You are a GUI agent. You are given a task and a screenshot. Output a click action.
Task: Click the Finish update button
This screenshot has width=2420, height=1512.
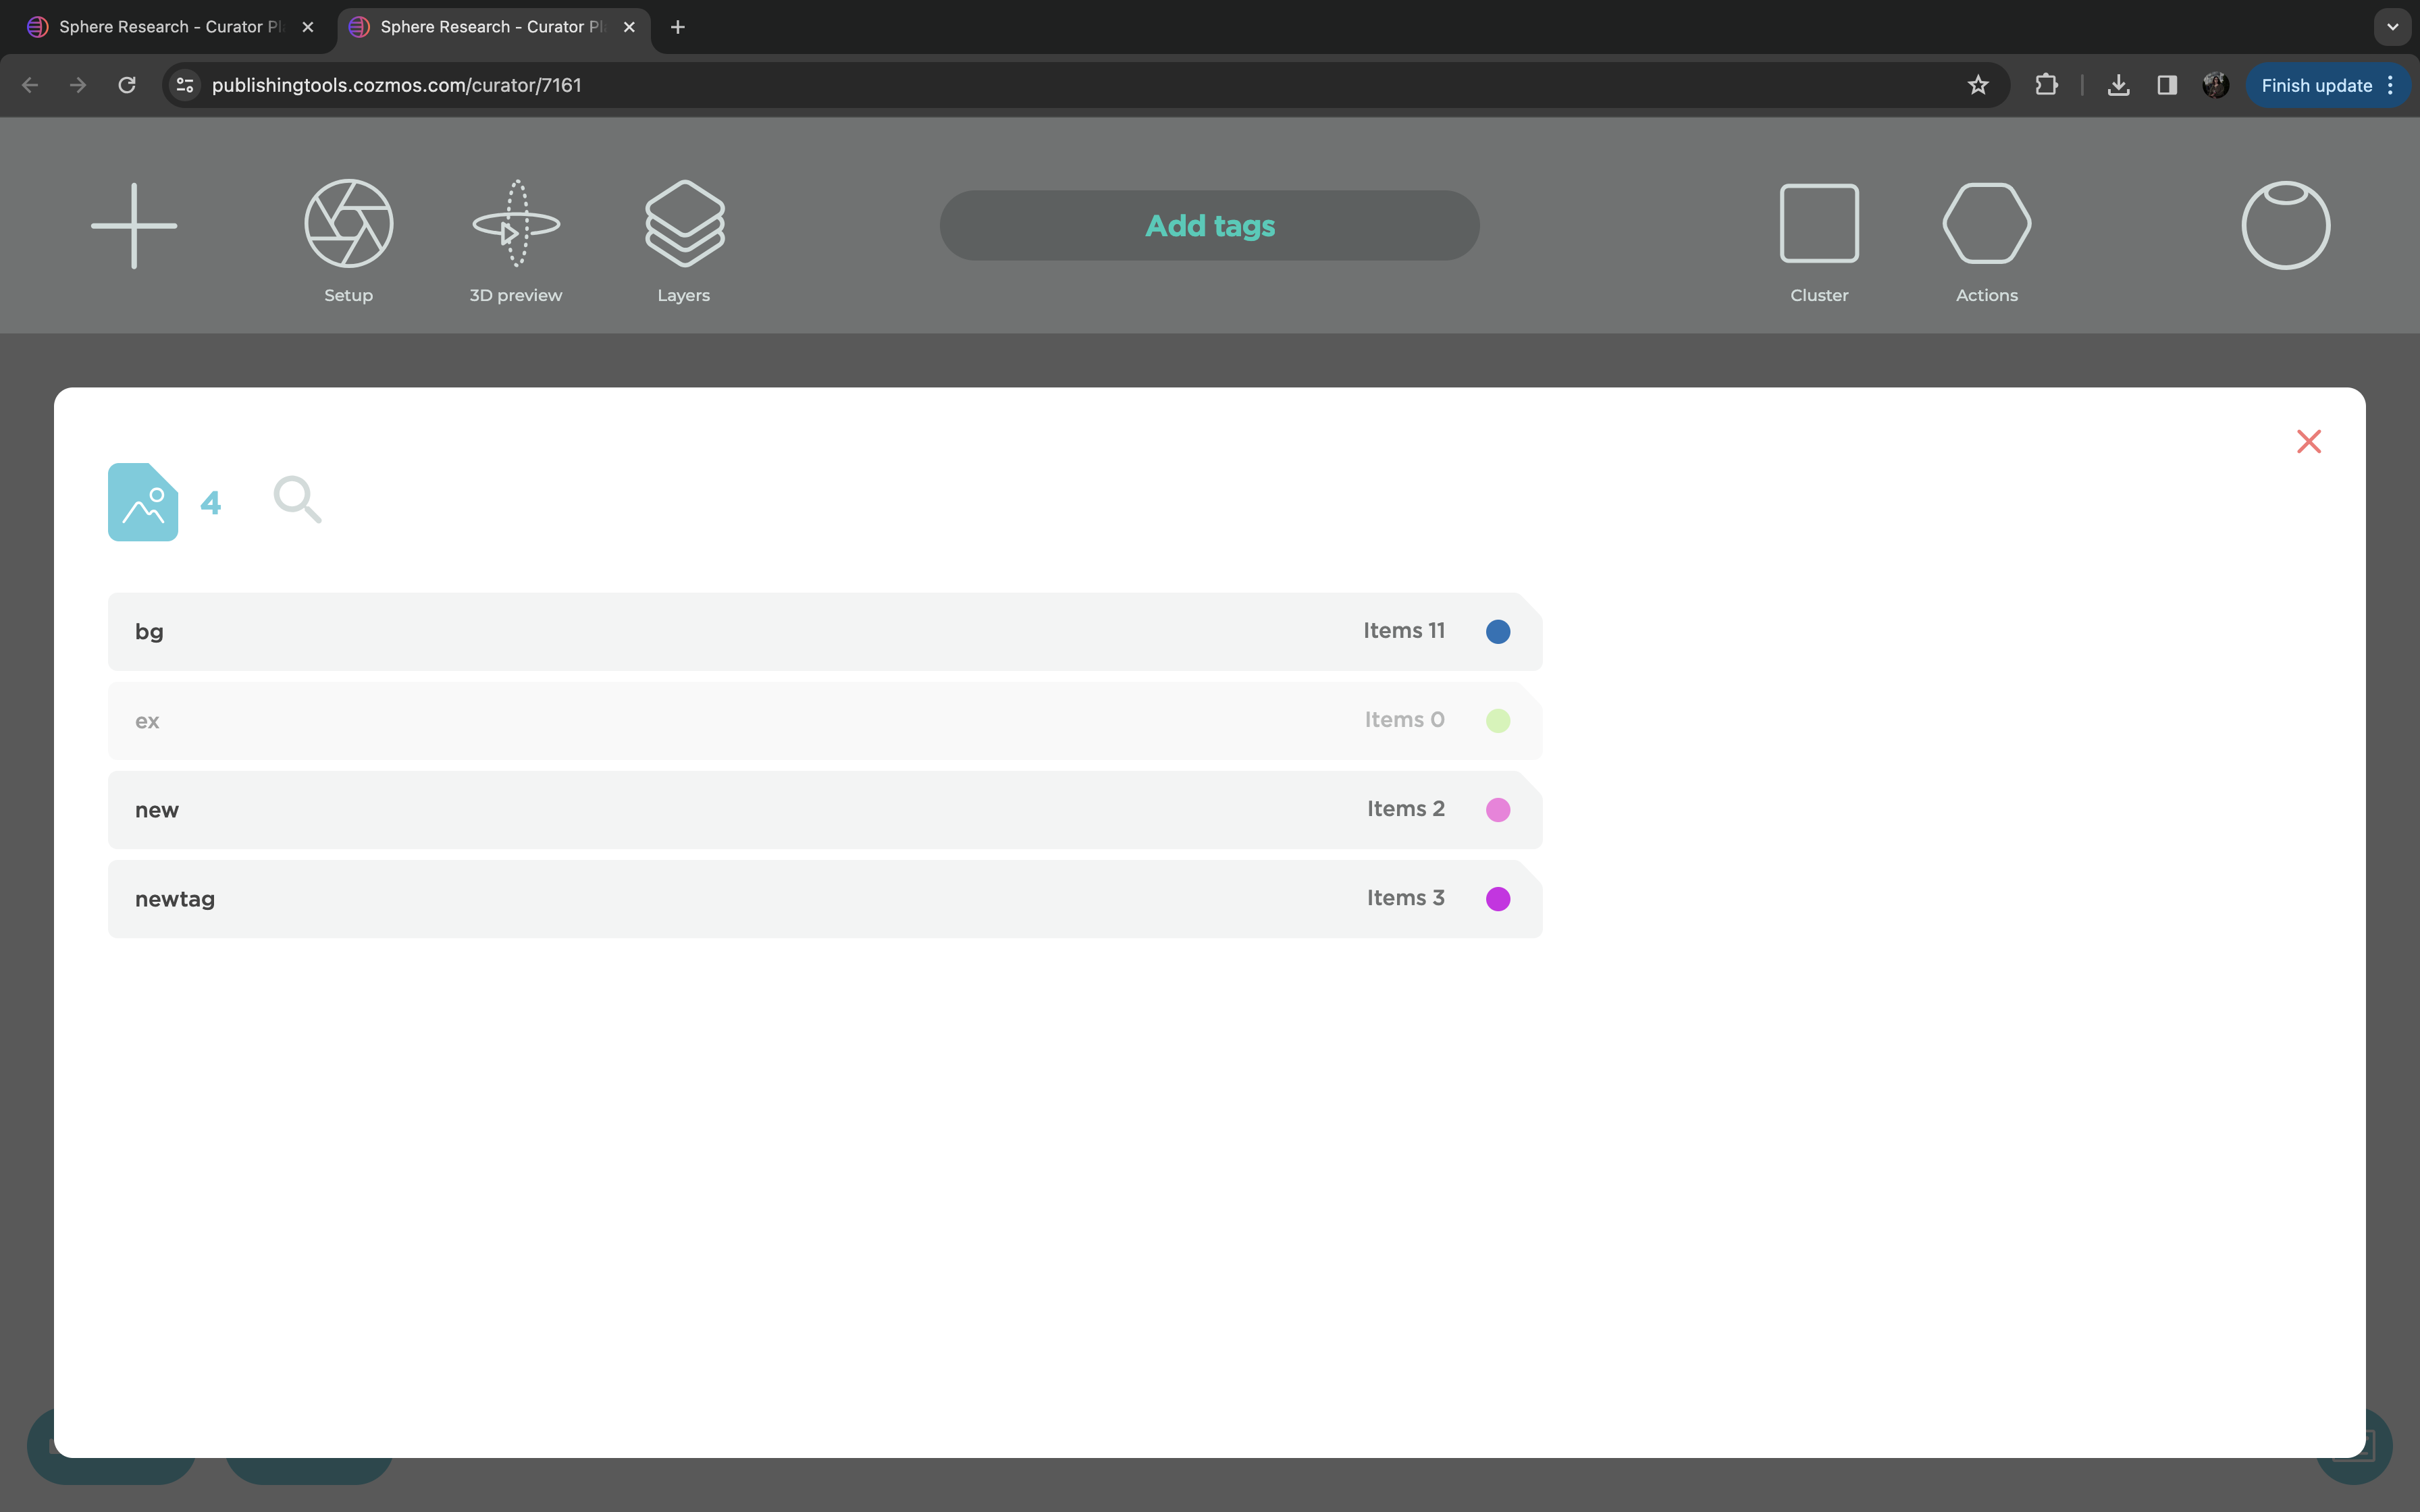(2315, 85)
